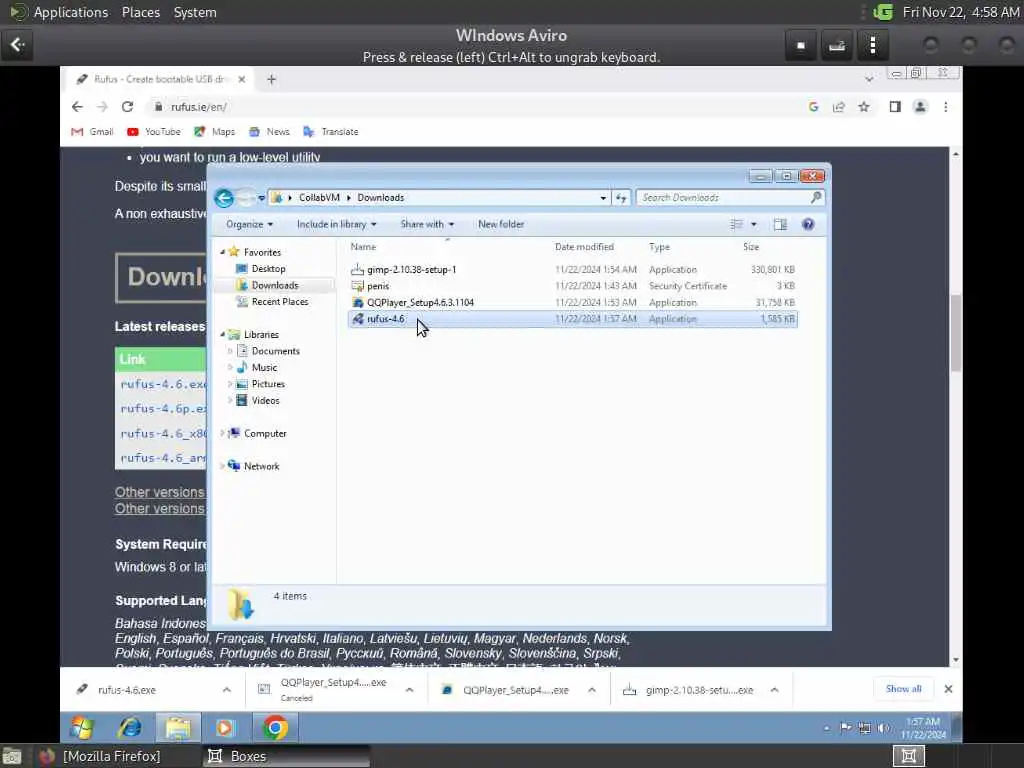
Task: Open the Boxes three-dot menu
Action: (x=872, y=45)
